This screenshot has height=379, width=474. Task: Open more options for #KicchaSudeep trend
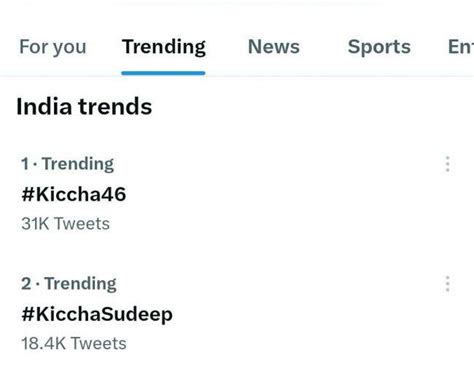point(447,284)
